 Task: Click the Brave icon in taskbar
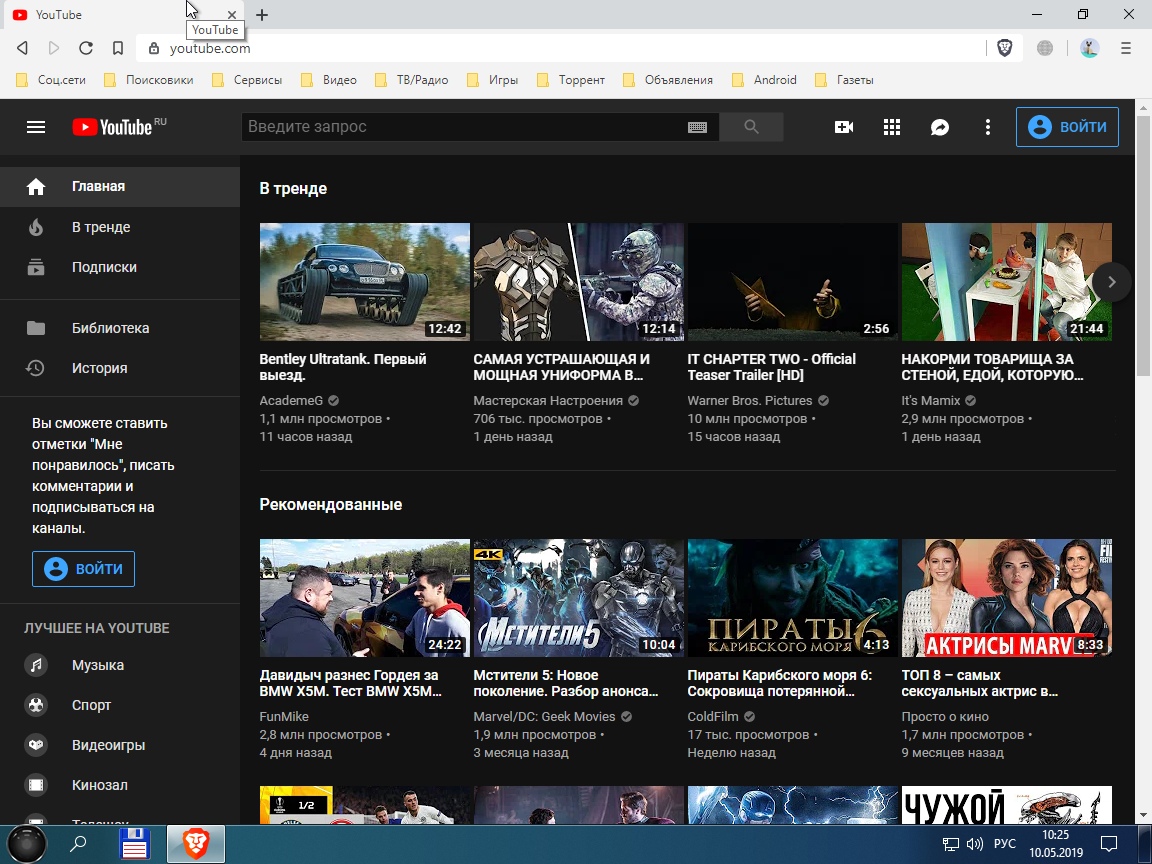coord(195,843)
